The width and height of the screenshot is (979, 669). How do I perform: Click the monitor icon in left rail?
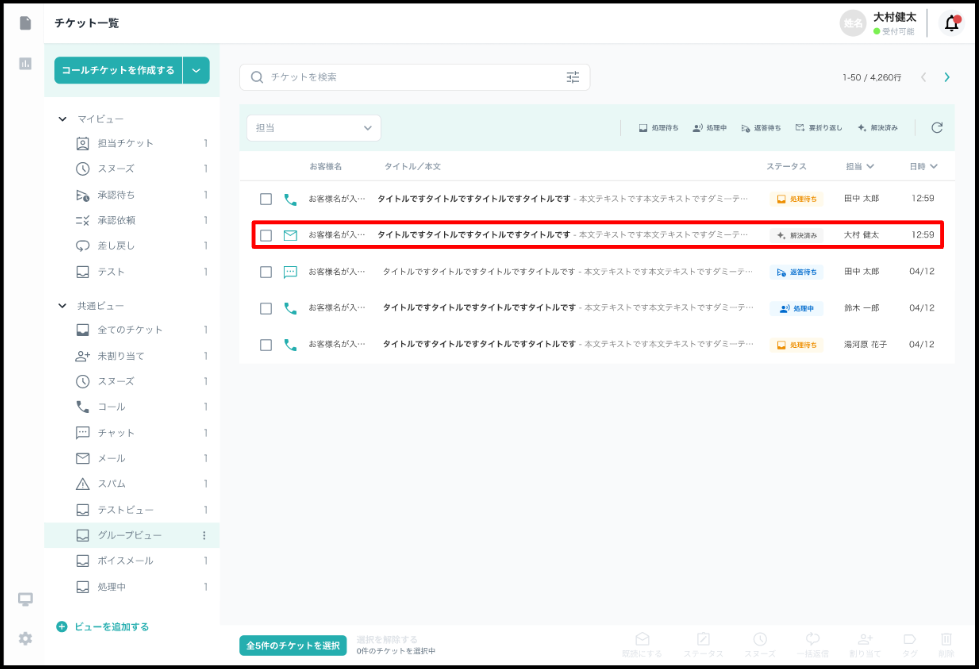pos(25,599)
